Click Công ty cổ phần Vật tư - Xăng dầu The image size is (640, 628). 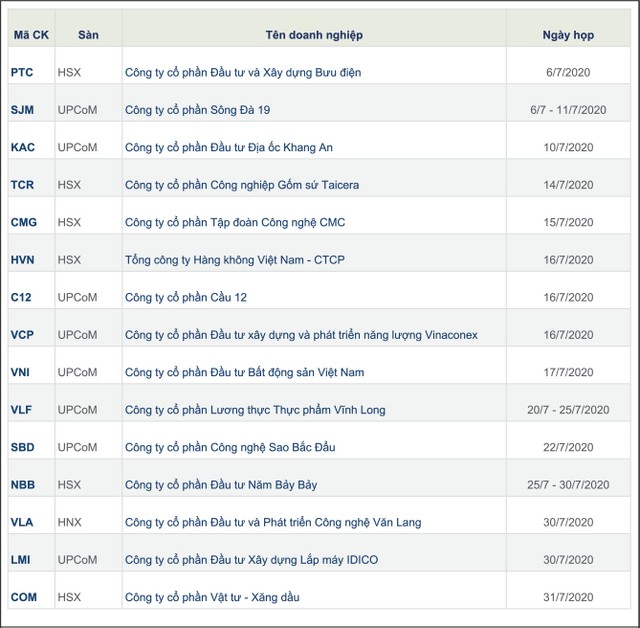(212, 598)
